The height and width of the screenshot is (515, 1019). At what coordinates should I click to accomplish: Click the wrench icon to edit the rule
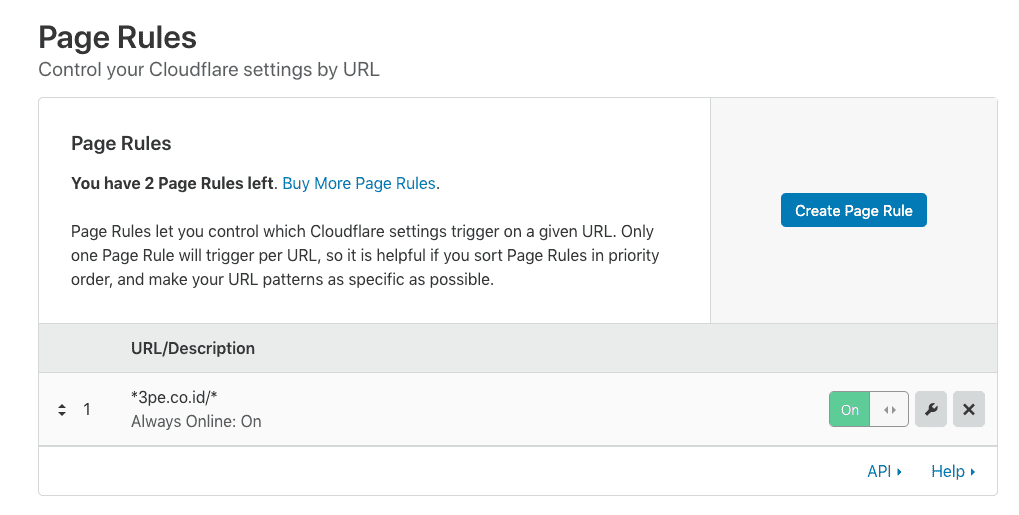point(930,409)
